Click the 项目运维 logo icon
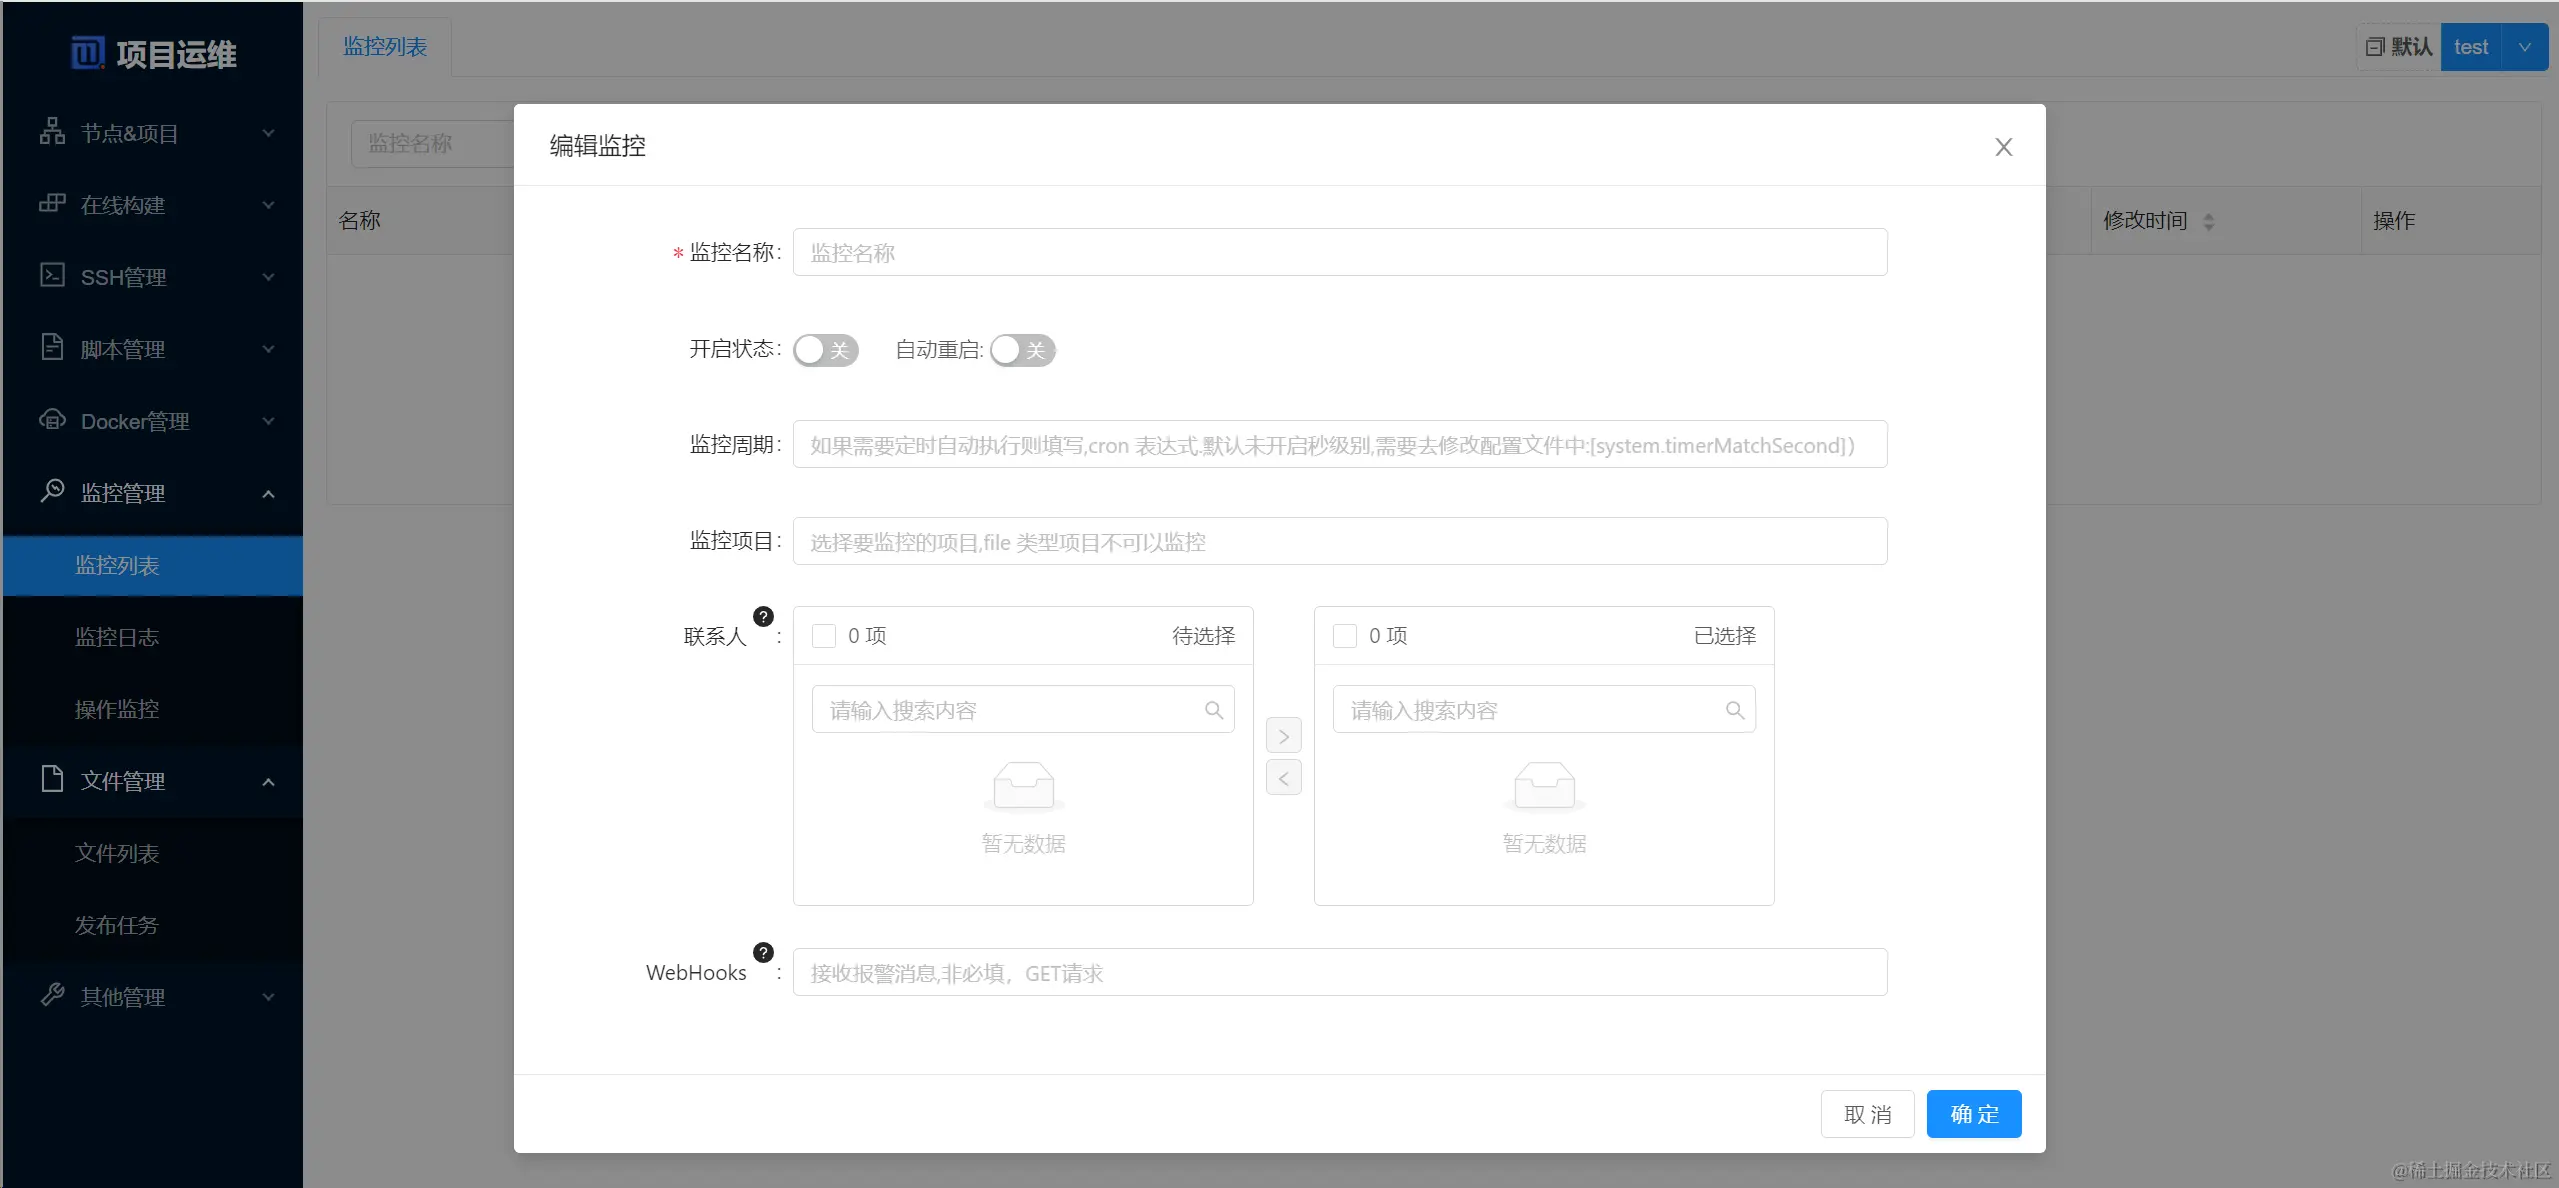The width and height of the screenshot is (2559, 1188). pyautogui.click(x=88, y=52)
